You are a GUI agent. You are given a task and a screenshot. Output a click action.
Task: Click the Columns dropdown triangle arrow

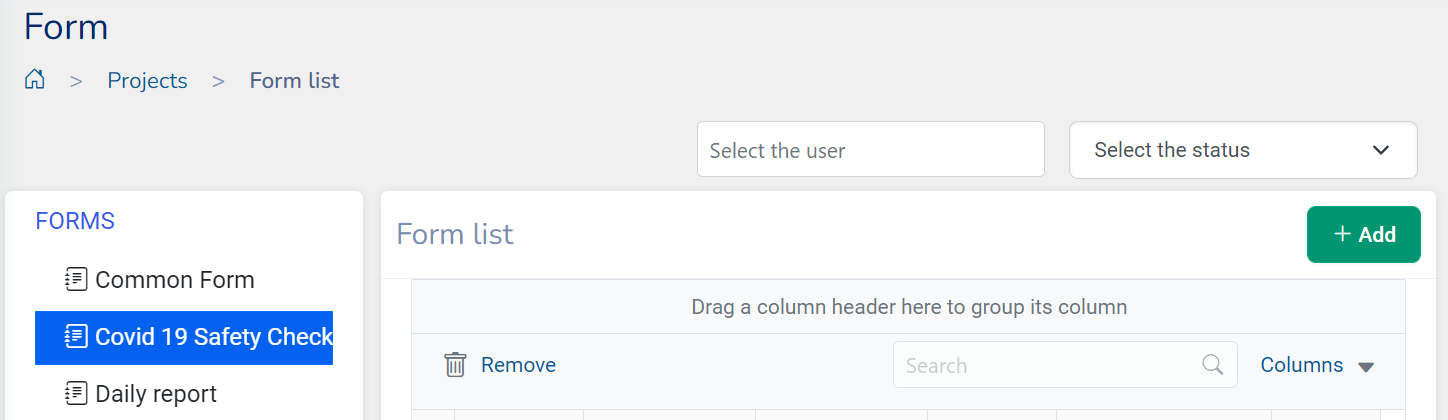(1366, 367)
